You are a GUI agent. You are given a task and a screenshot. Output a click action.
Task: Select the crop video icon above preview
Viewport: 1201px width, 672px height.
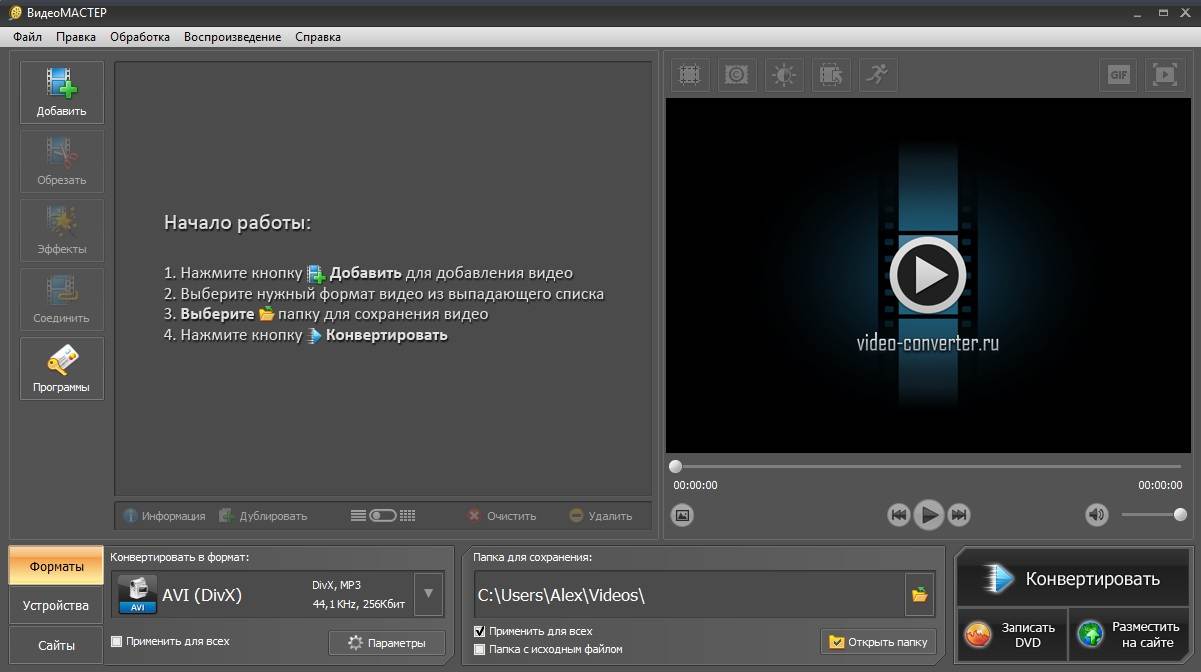click(689, 75)
